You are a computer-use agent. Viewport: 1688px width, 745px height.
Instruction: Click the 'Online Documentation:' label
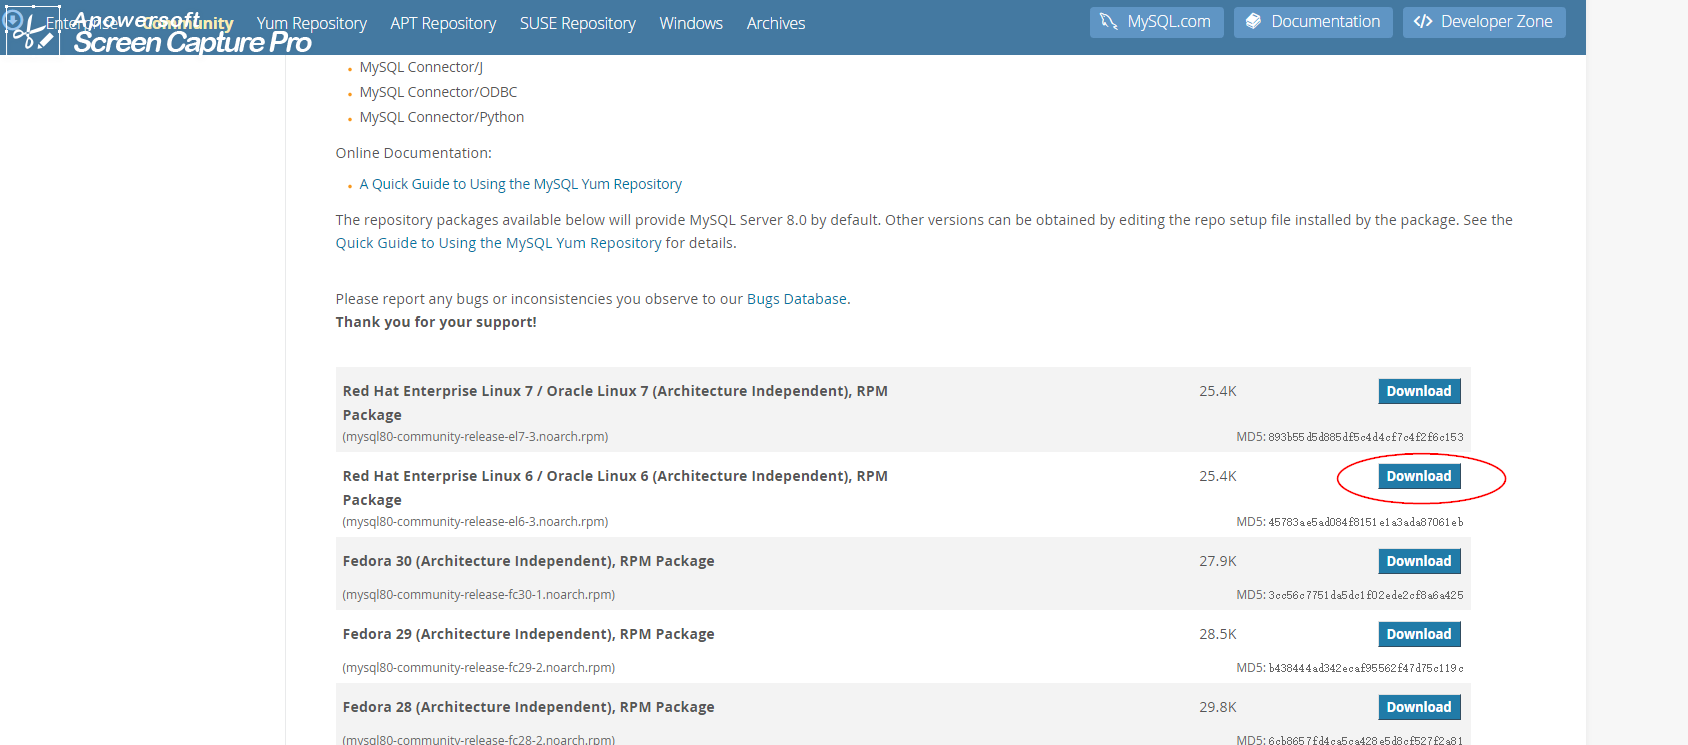coord(414,153)
